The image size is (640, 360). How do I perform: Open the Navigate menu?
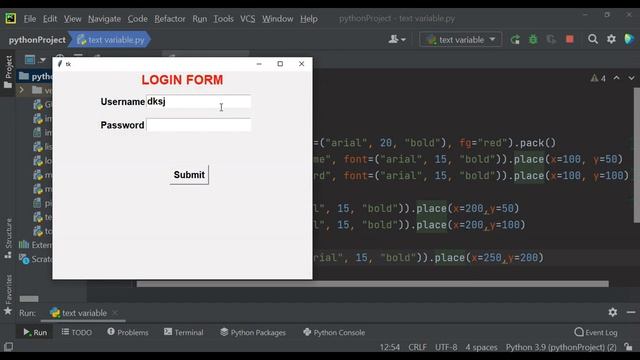tap(104, 19)
